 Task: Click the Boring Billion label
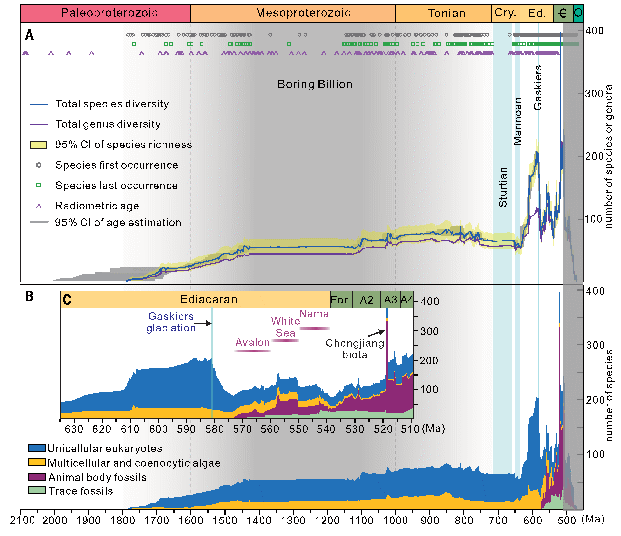(315, 85)
